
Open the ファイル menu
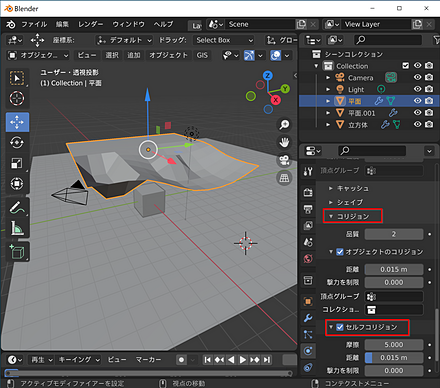click(x=34, y=24)
